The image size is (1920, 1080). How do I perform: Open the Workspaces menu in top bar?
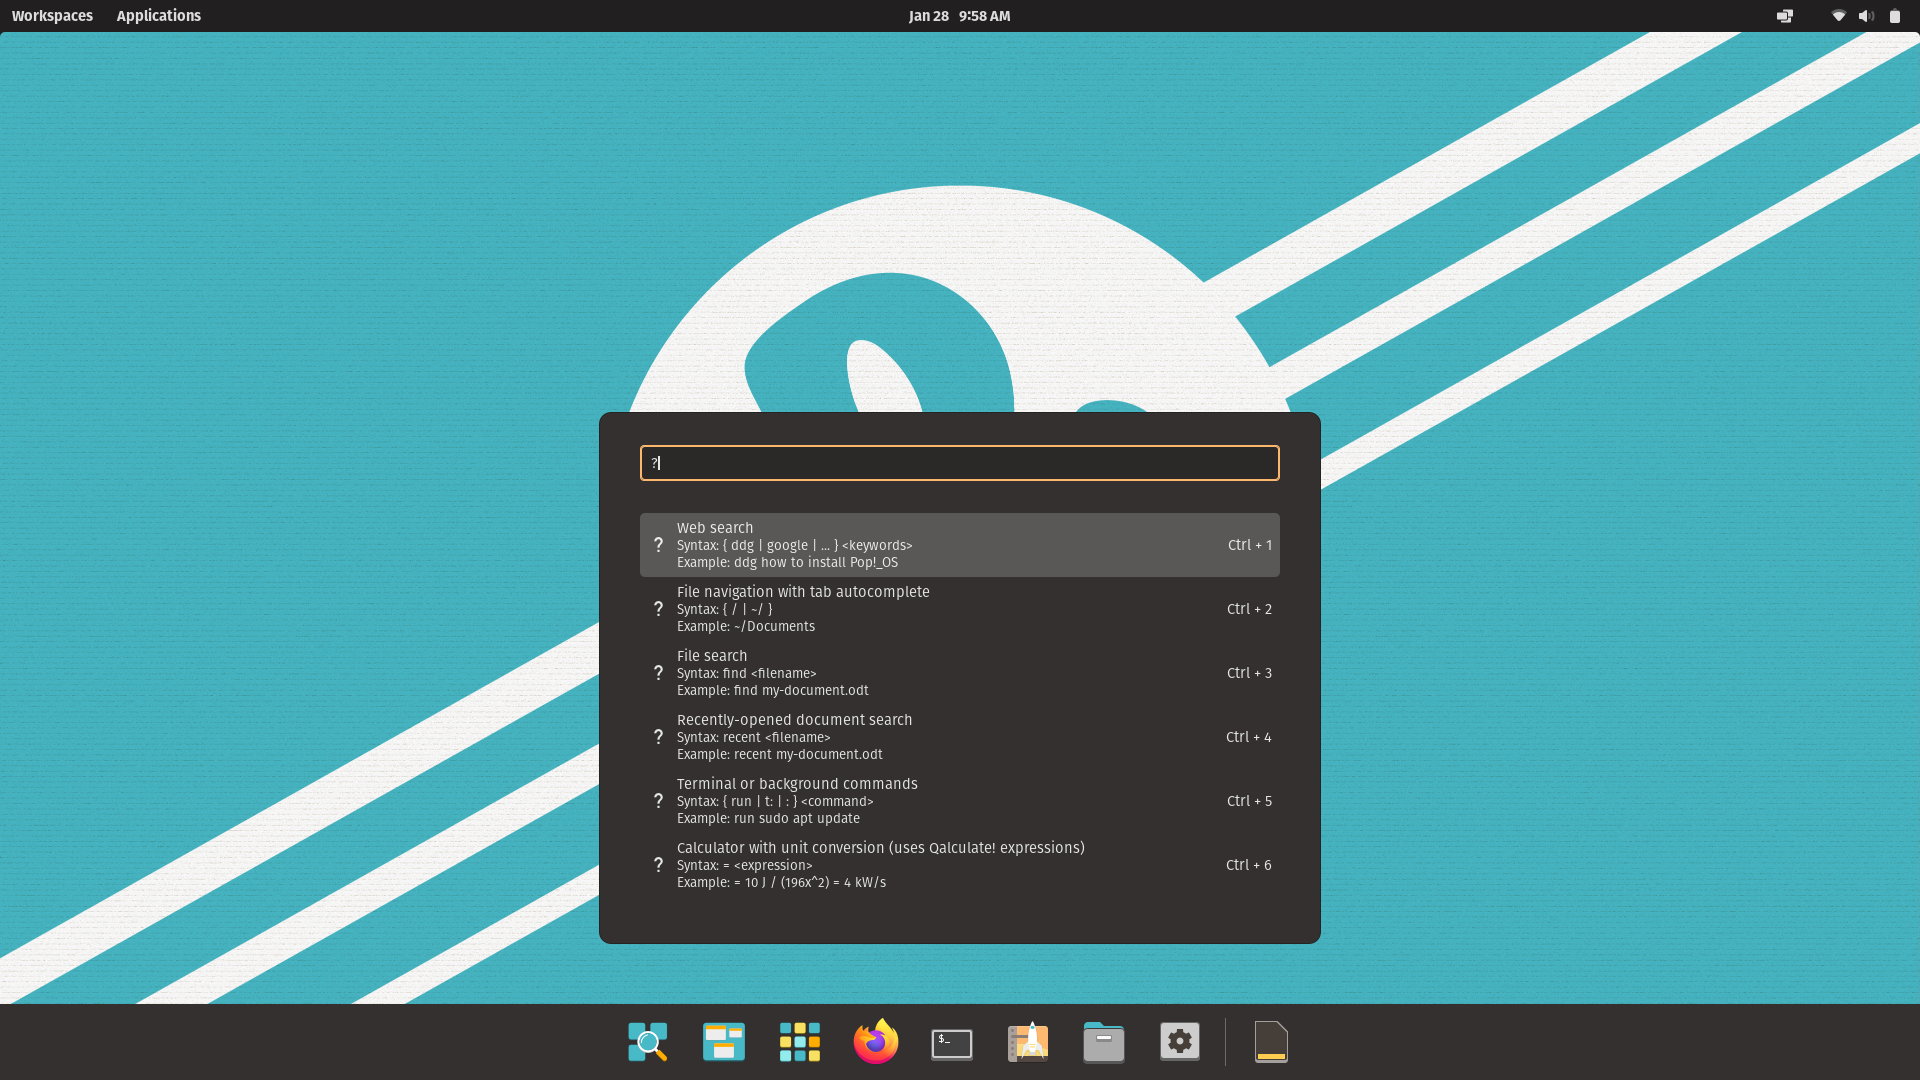(x=52, y=16)
